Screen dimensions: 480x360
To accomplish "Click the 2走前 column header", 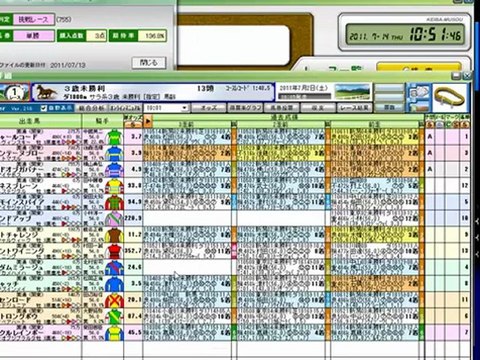I will (282, 125).
